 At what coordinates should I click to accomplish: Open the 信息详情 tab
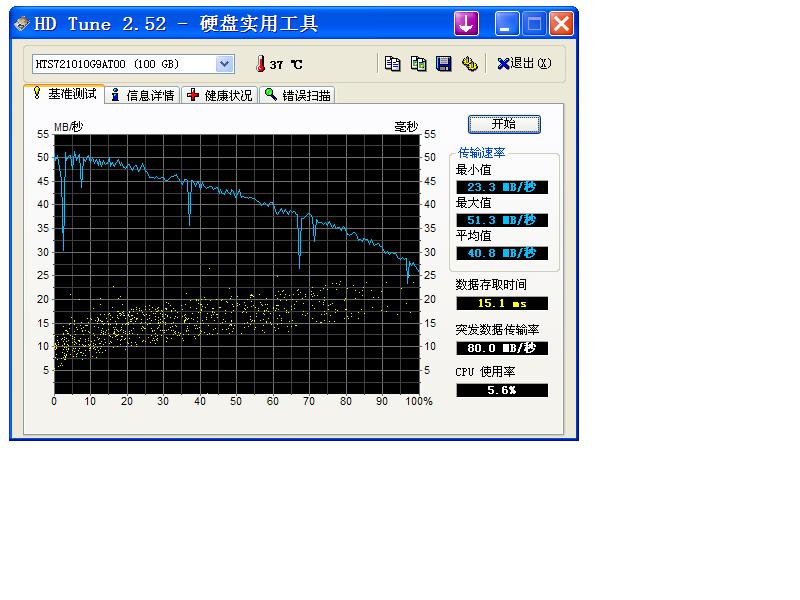[143, 95]
